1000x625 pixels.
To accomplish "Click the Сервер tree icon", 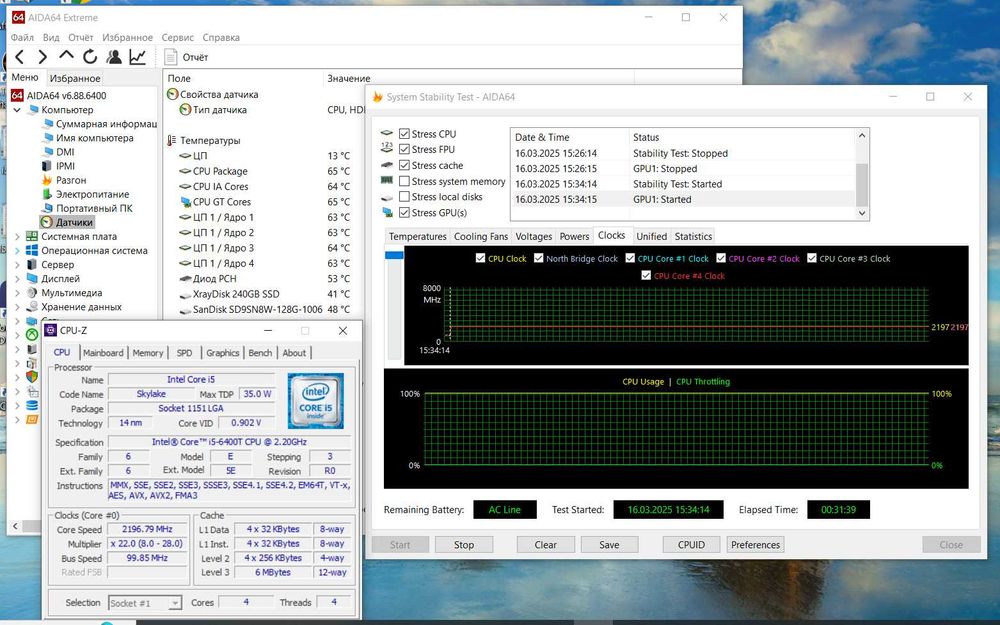I will point(32,264).
